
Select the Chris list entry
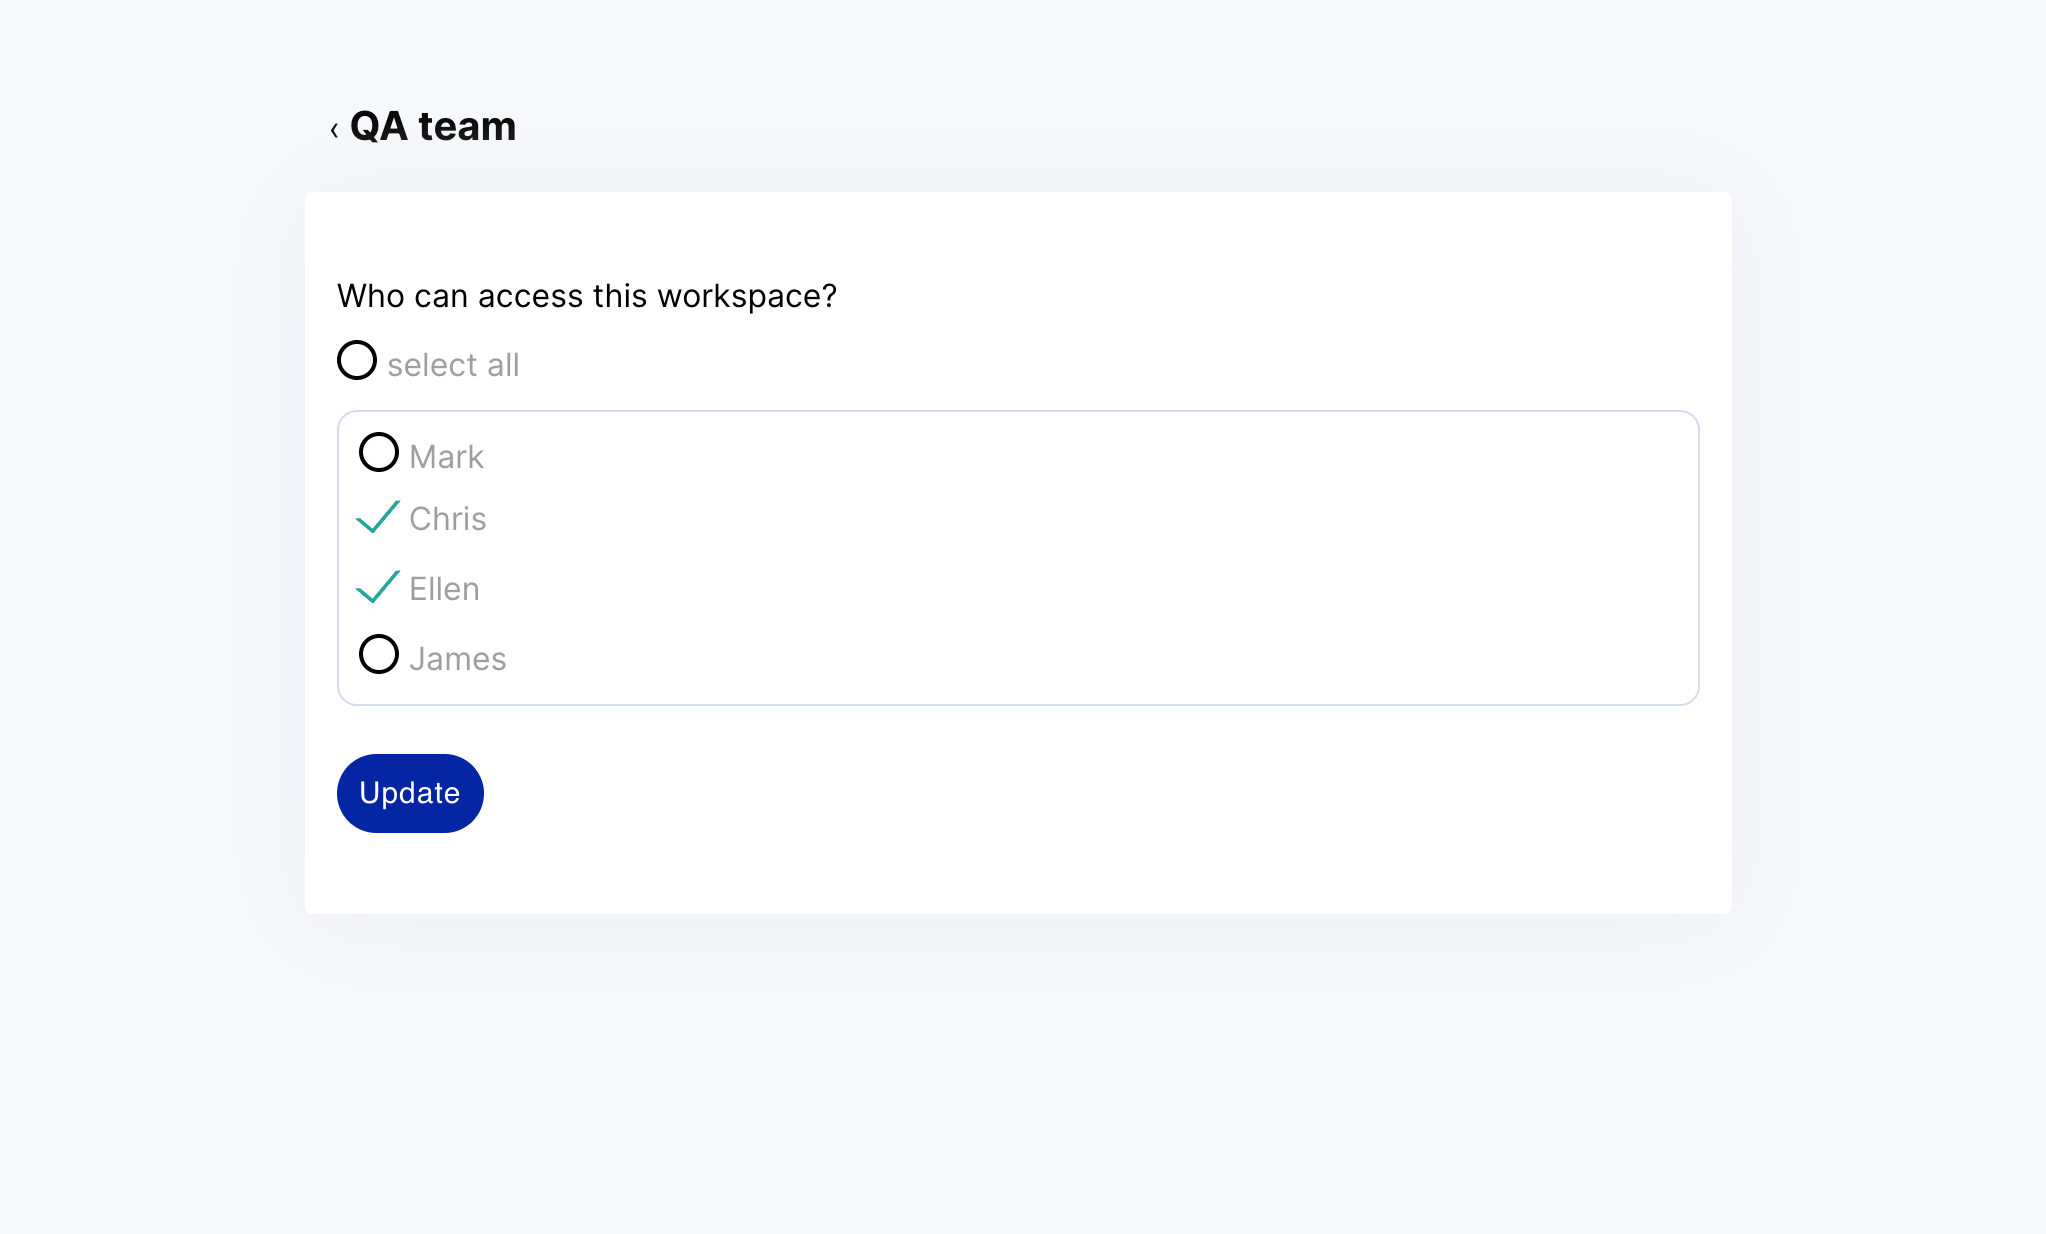tap(447, 518)
